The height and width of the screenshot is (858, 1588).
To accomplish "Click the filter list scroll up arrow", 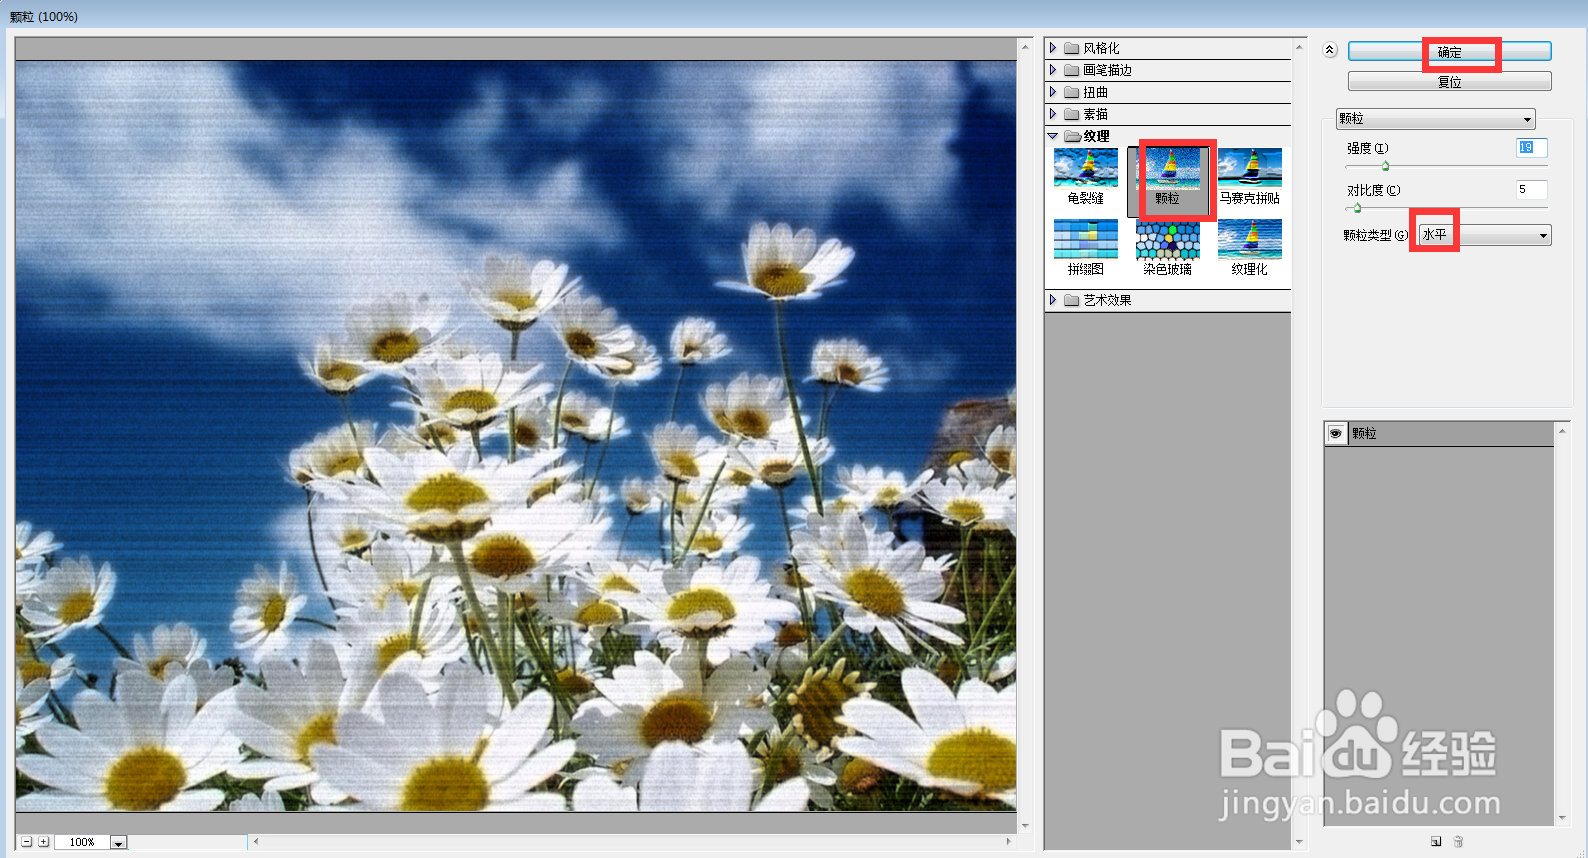I will (x=1299, y=47).
